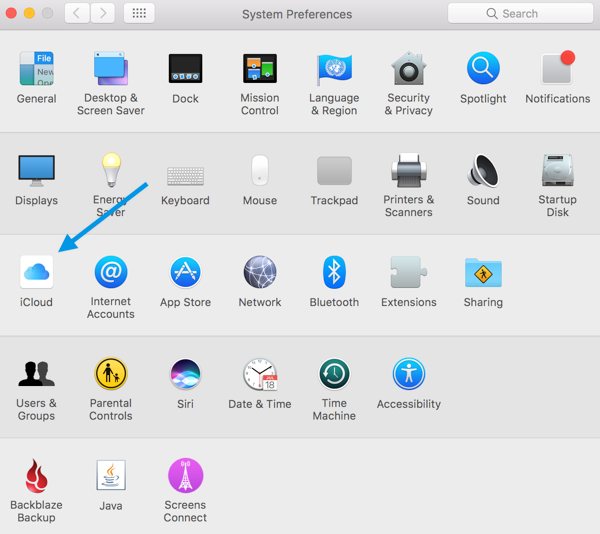Click the Forward navigation arrow

(x=103, y=13)
